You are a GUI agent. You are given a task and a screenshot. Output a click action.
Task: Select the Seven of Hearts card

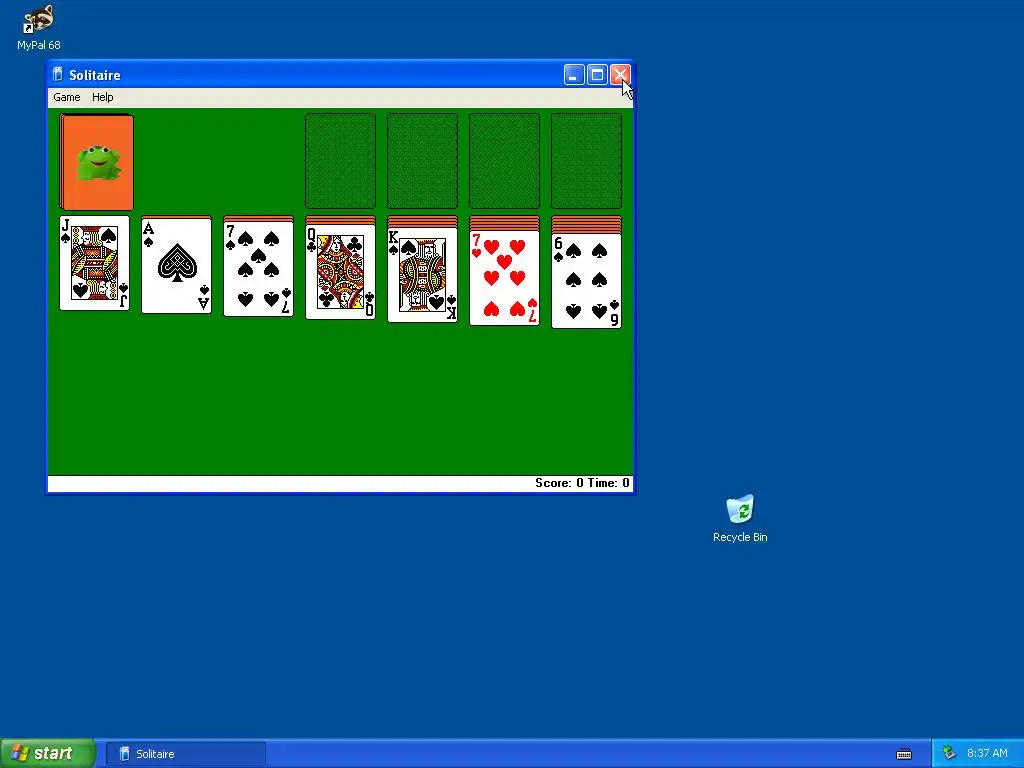click(x=504, y=278)
